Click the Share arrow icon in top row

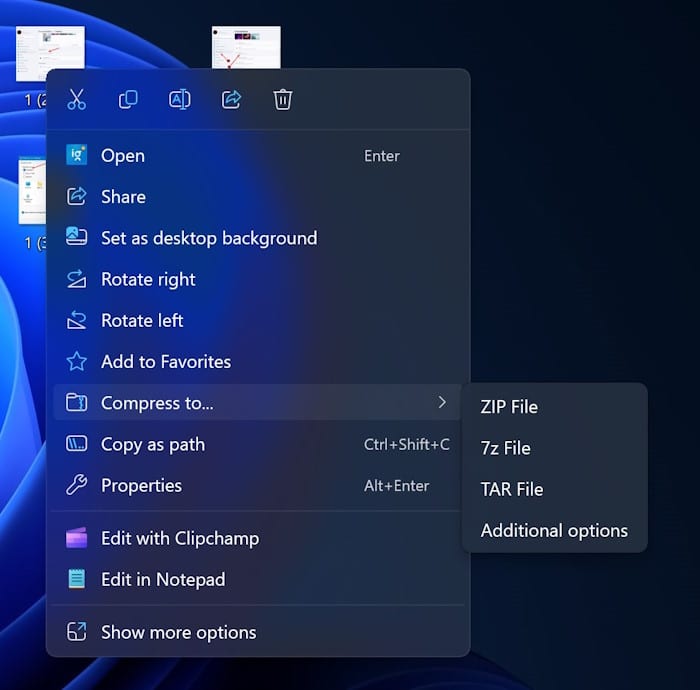click(231, 99)
